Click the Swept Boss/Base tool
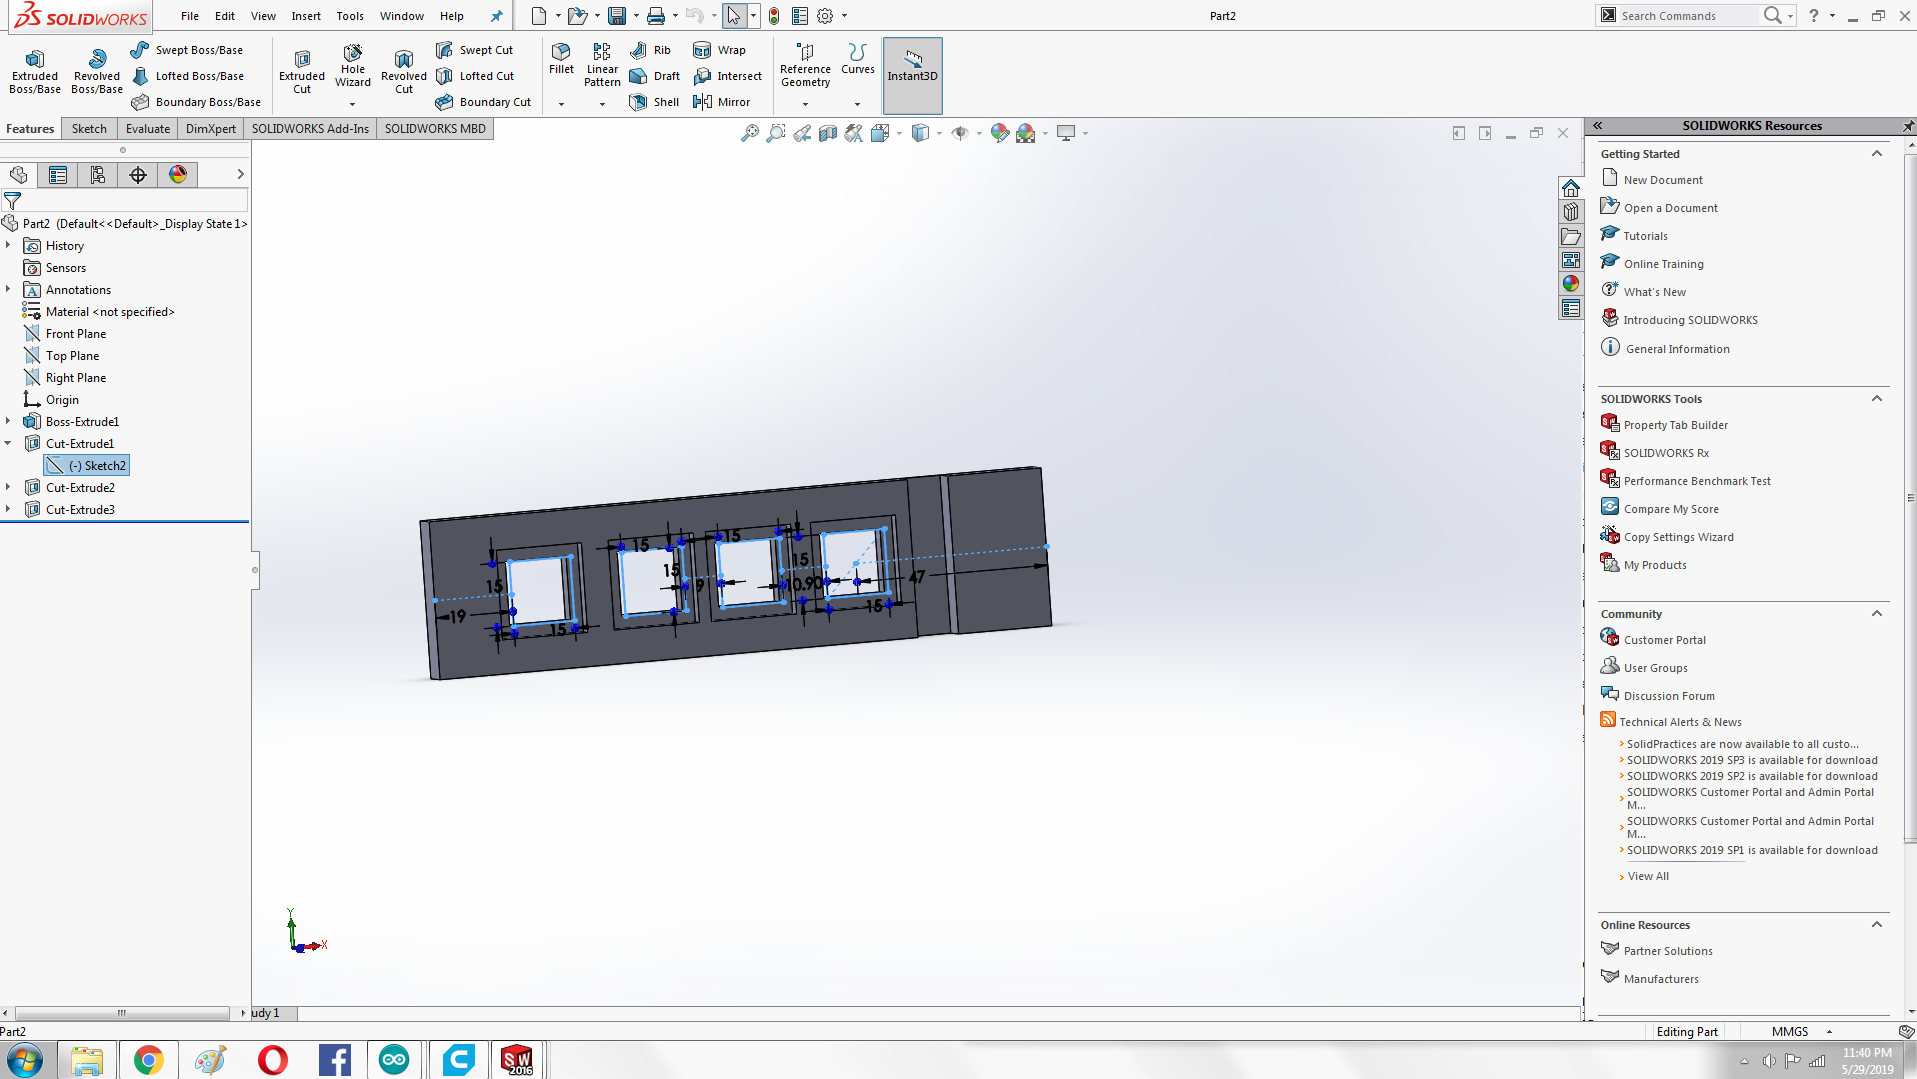Viewport: 1917px width, 1079px height. [187, 50]
